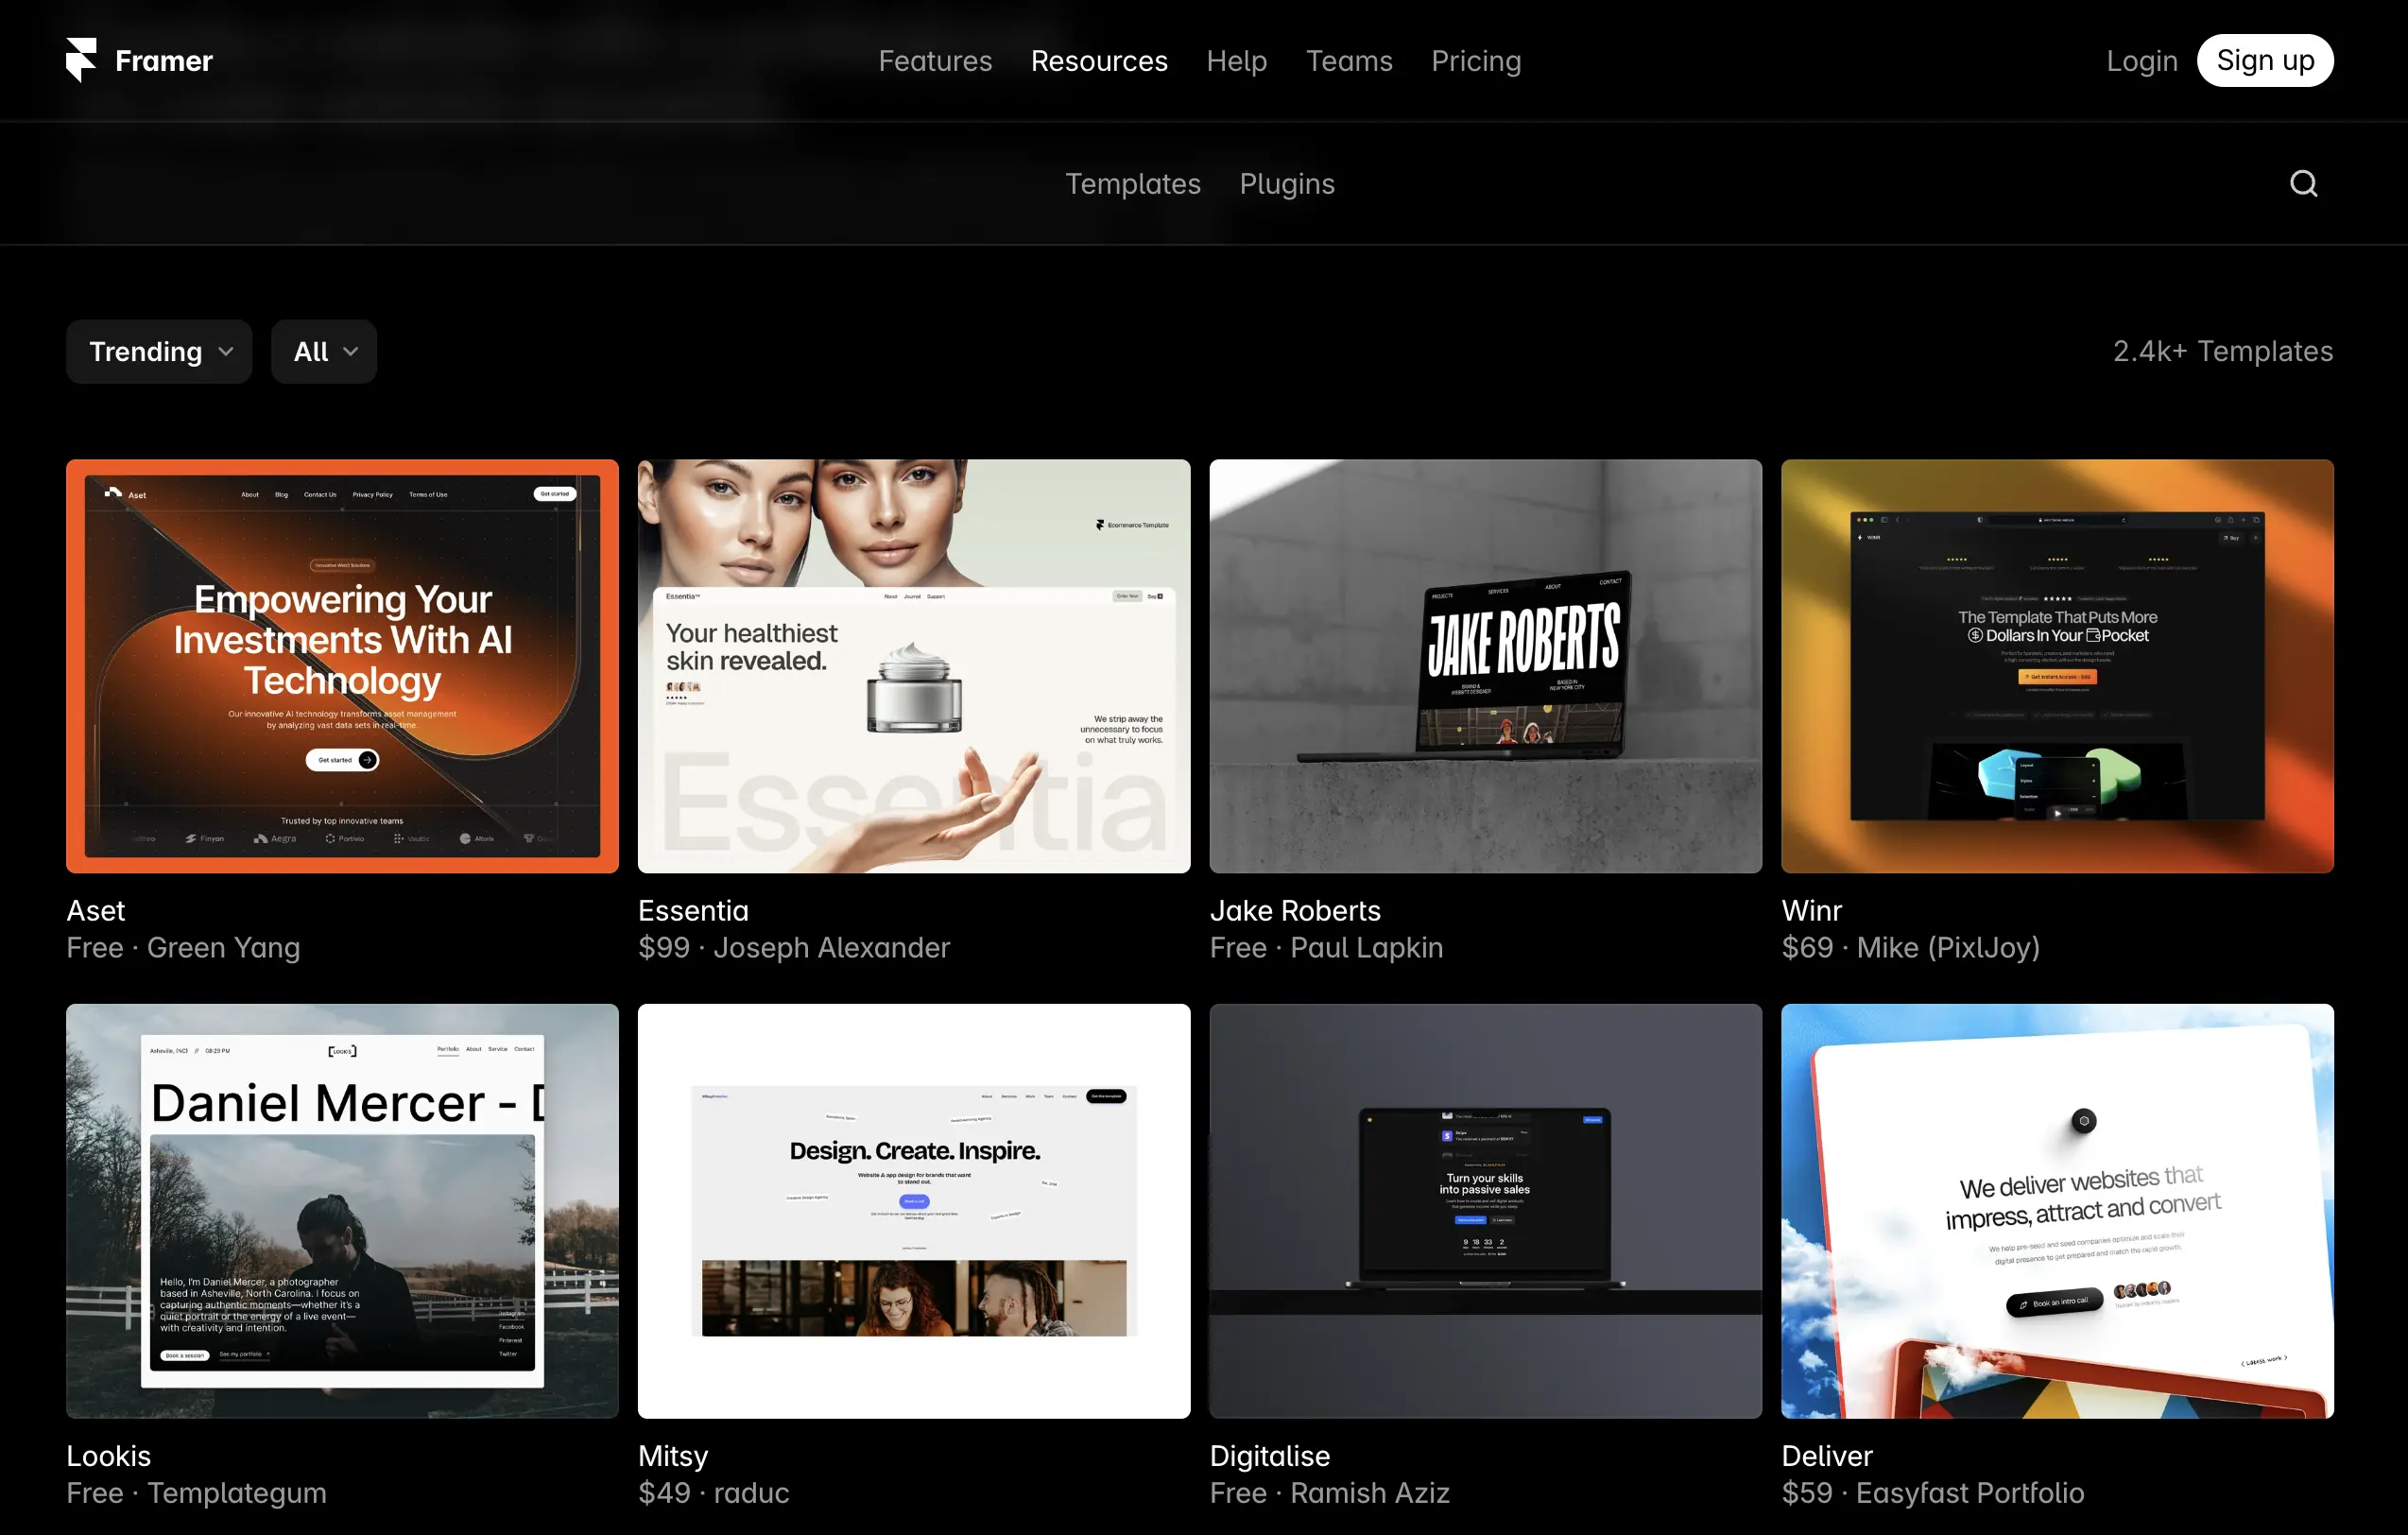Open the Mitsy template thumbnail
The image size is (2408, 1535).
[914, 1211]
